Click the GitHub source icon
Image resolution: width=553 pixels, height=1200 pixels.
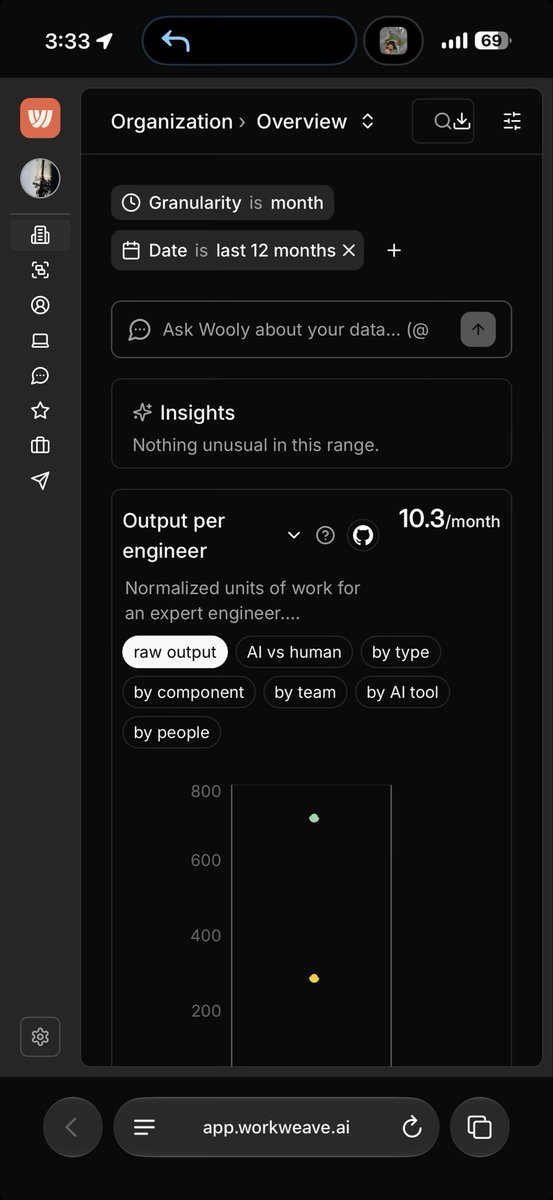[x=363, y=535]
